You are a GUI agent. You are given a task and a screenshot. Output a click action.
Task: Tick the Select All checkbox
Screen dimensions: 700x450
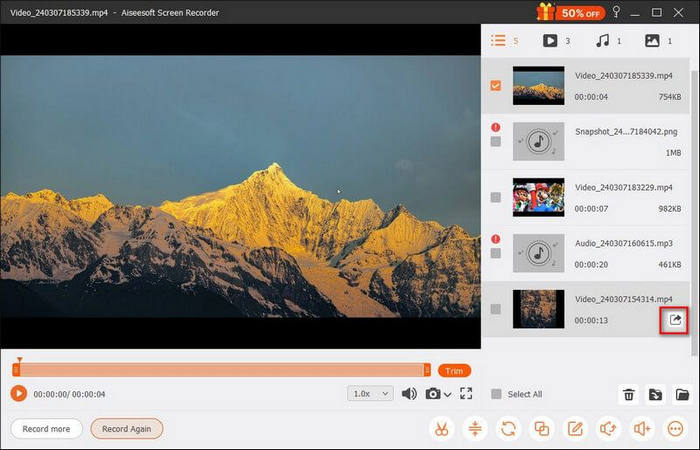point(496,394)
